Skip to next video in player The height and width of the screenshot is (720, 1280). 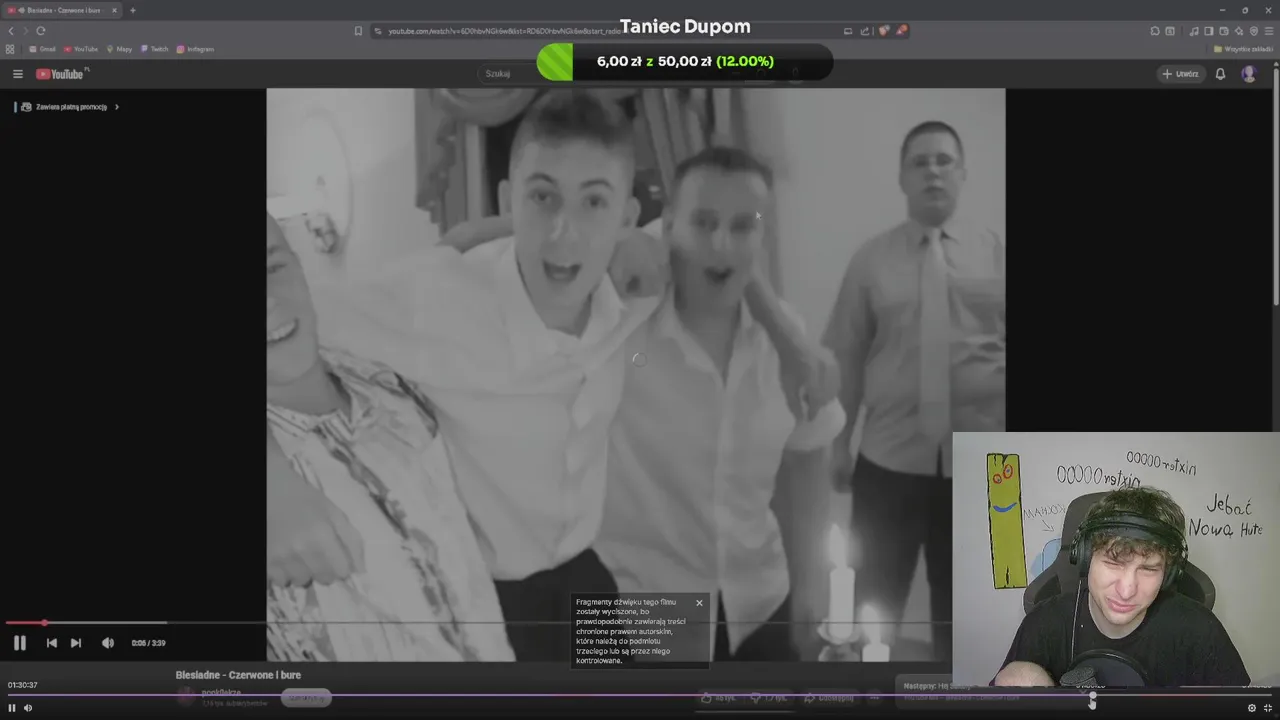[x=76, y=643]
